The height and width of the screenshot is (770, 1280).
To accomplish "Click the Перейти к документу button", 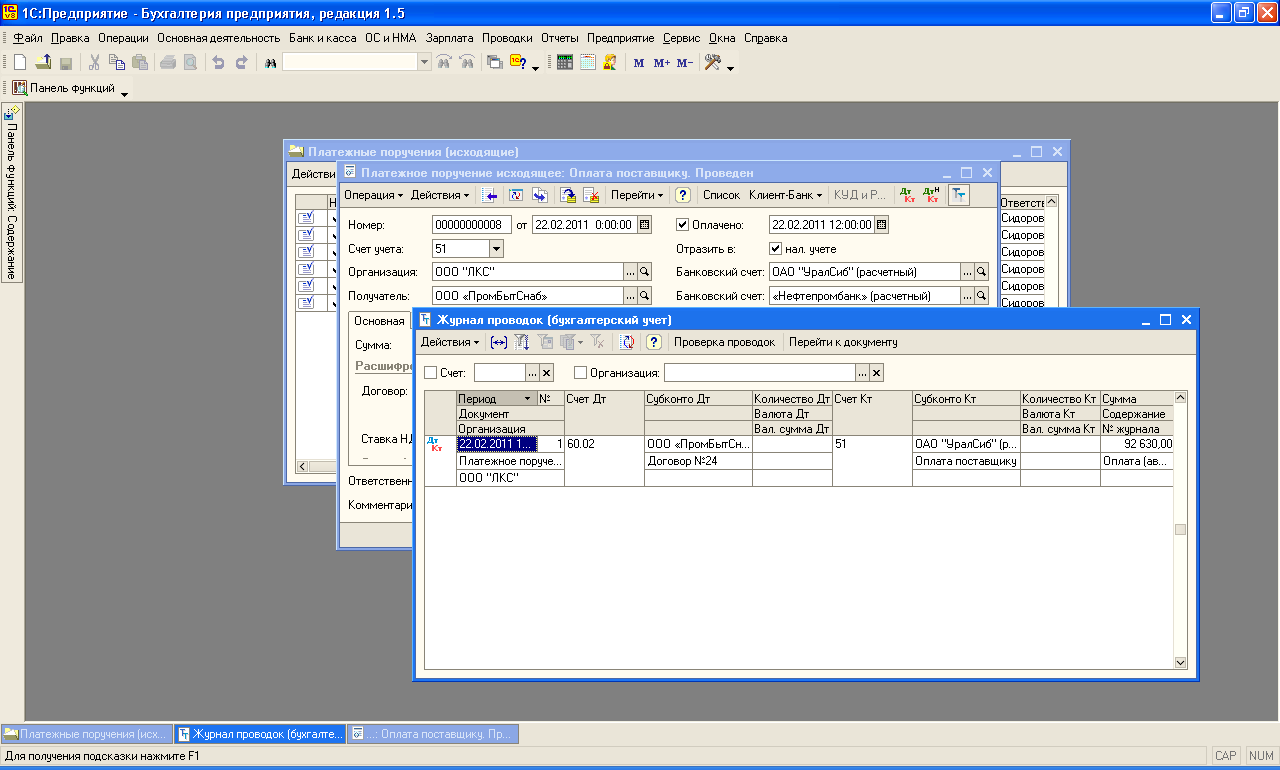I will click(x=843, y=342).
